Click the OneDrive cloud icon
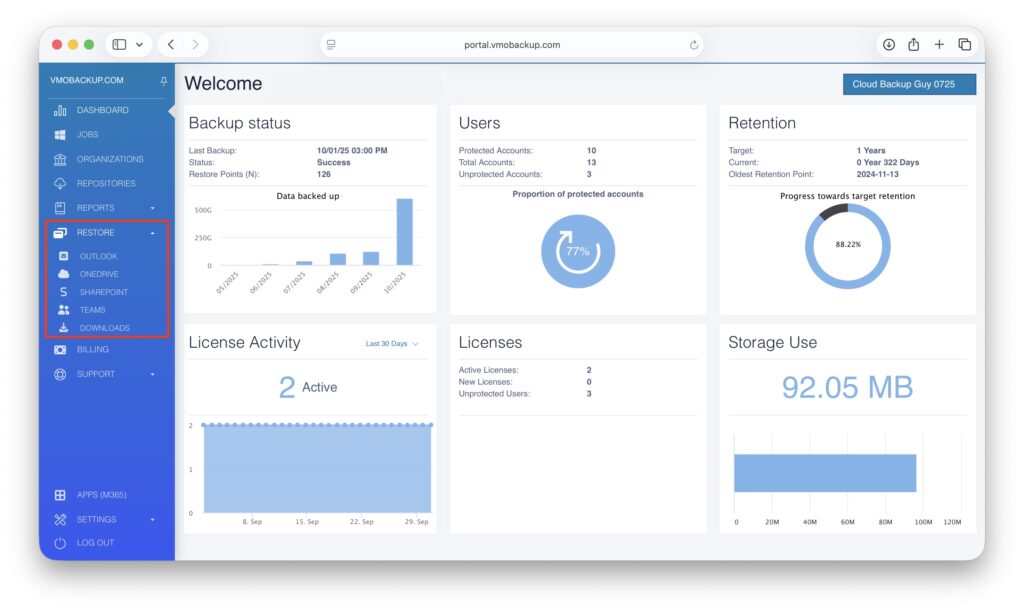 coord(64,274)
